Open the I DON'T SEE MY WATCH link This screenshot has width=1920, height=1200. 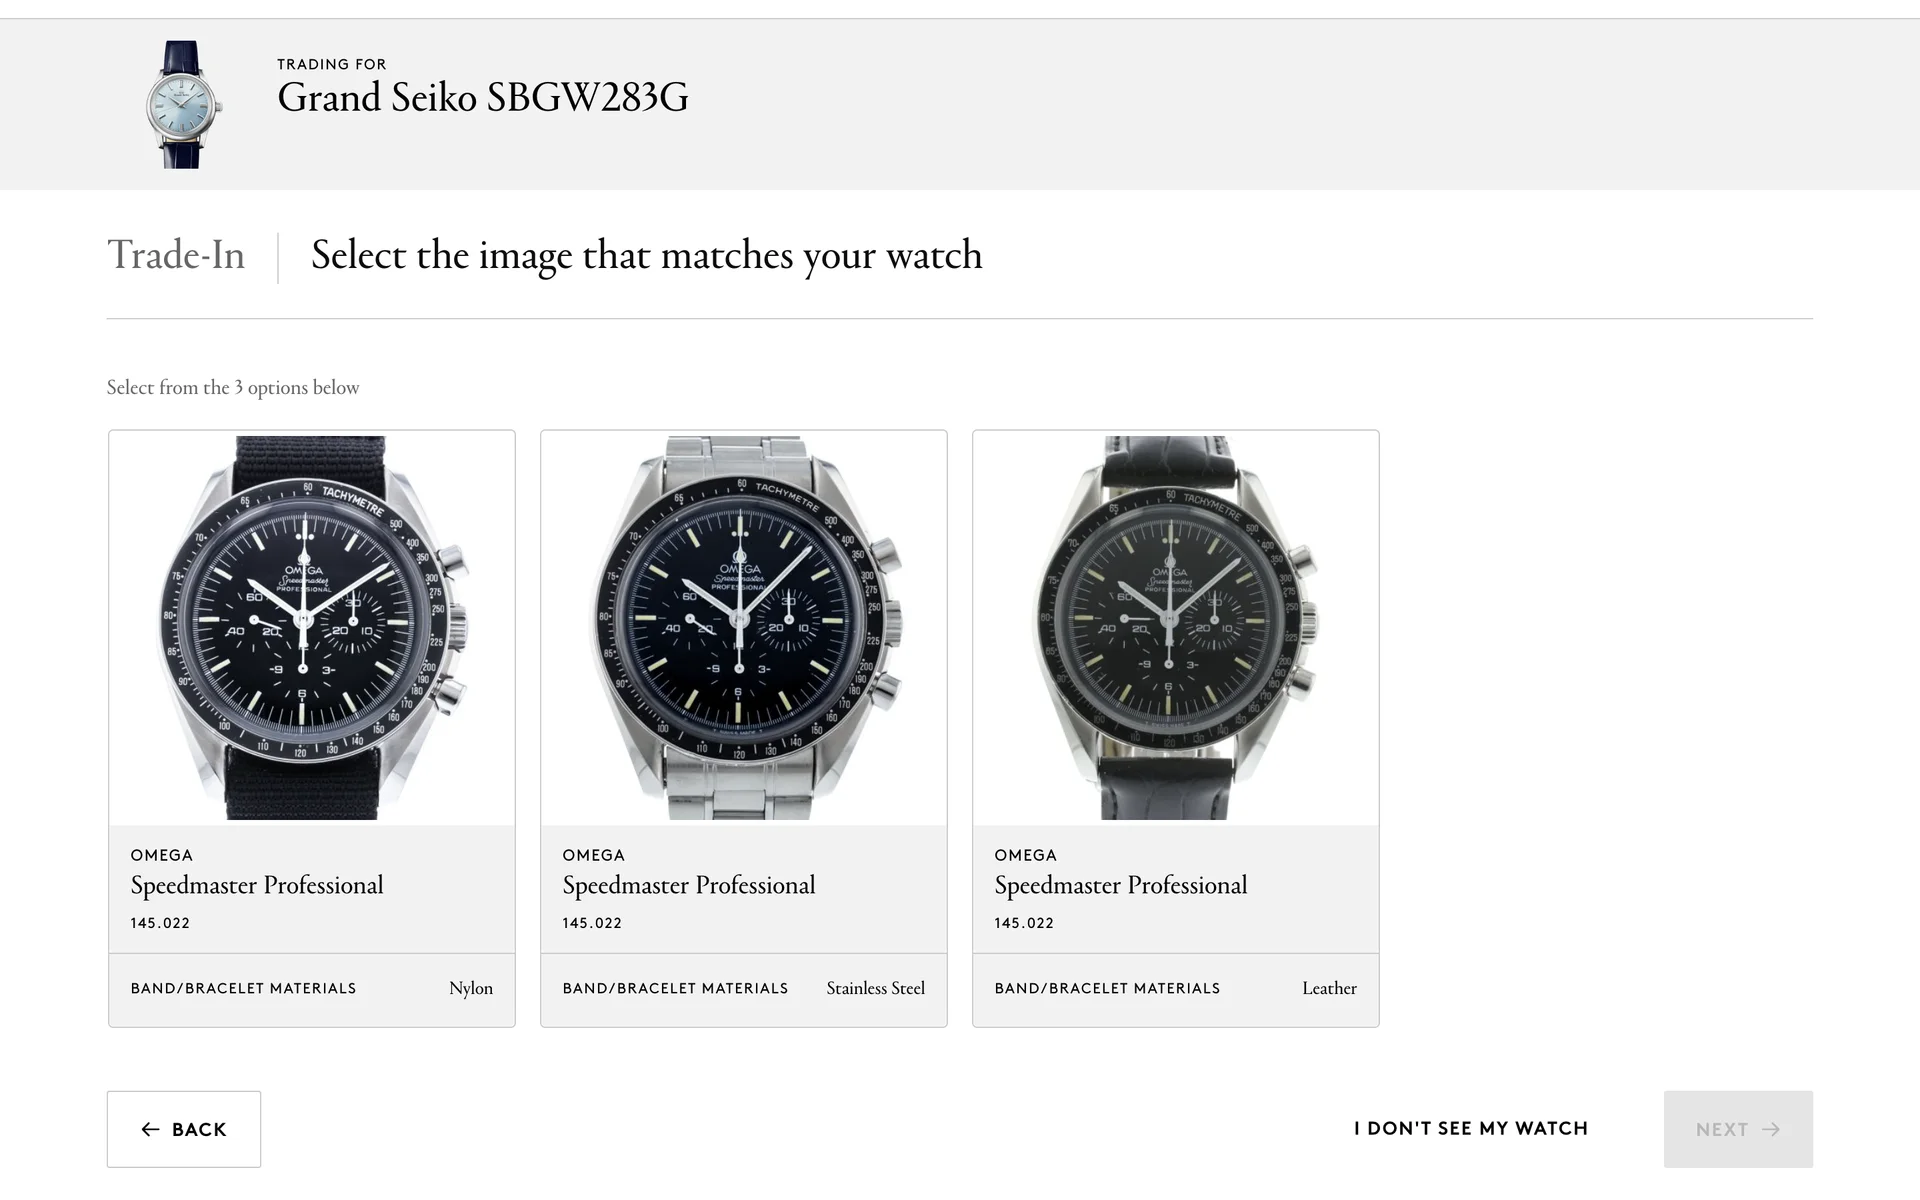pyautogui.click(x=1471, y=1128)
